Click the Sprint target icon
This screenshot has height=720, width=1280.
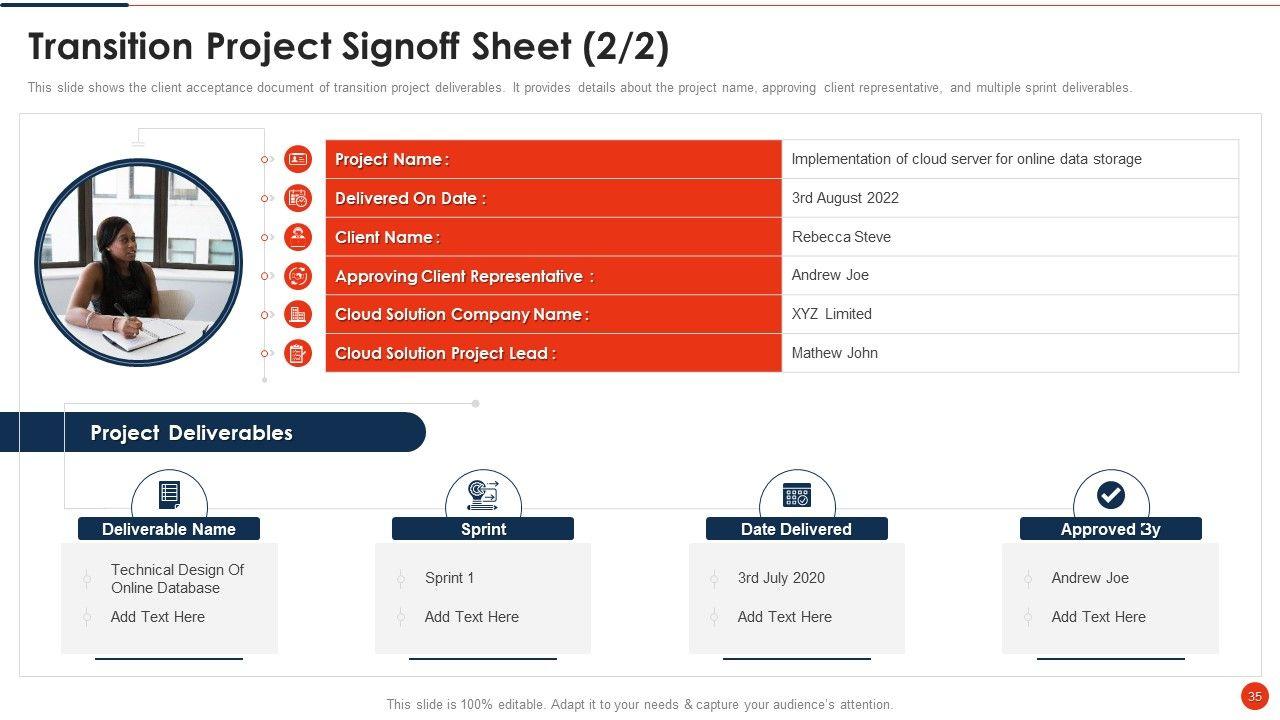[x=483, y=494]
